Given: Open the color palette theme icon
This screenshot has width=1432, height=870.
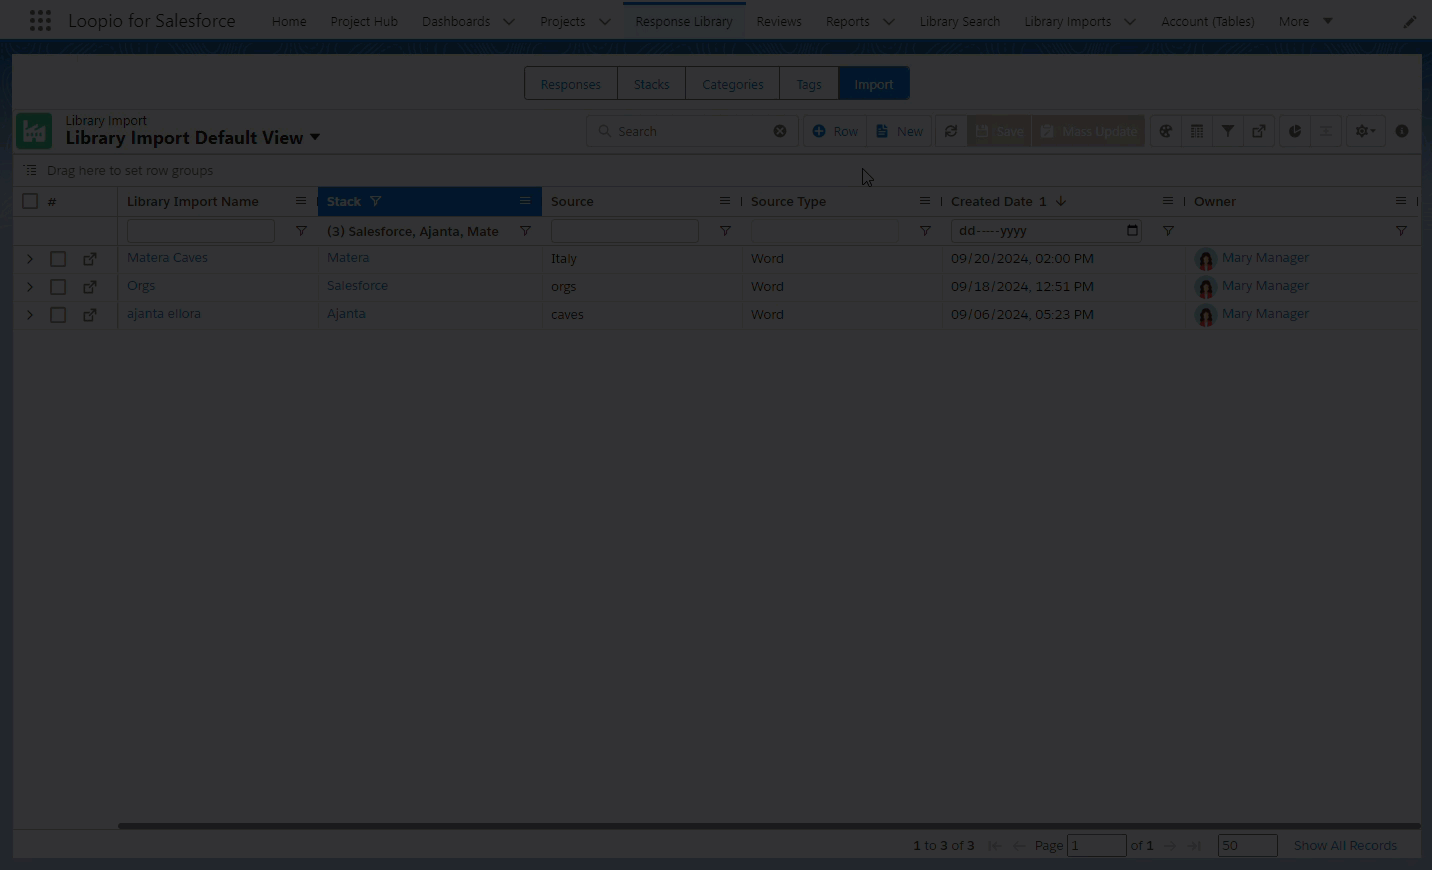Looking at the screenshot, I should click(x=1166, y=131).
